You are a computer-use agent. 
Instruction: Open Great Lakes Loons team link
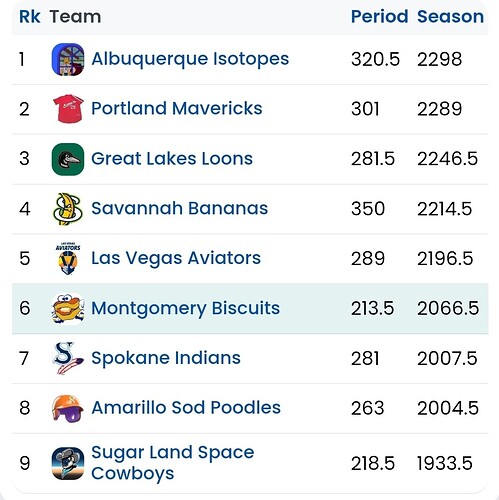pos(172,158)
